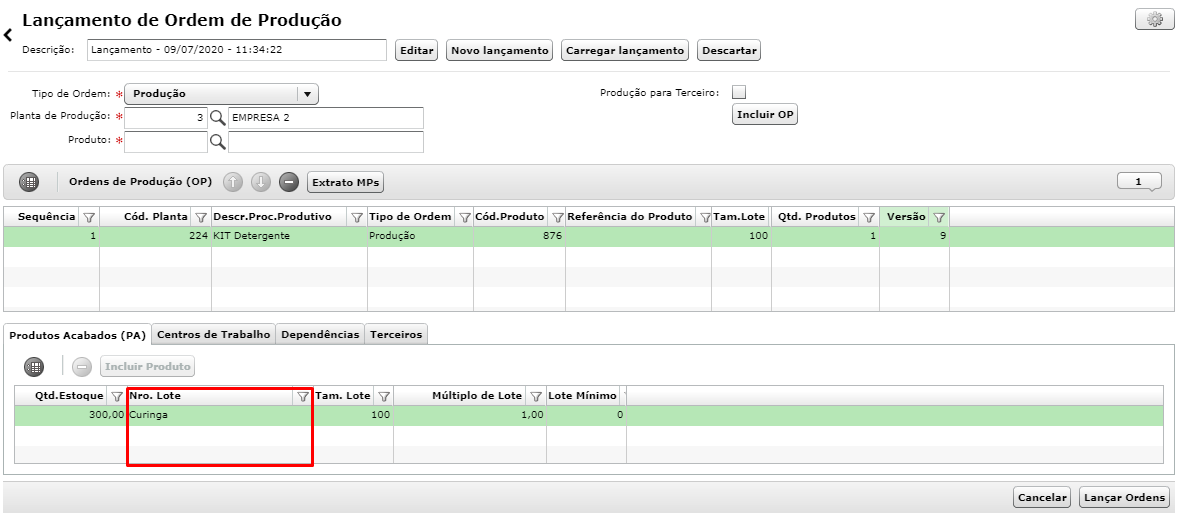Filter the Cód.Produto column
The image size is (1179, 515).
pos(557,217)
